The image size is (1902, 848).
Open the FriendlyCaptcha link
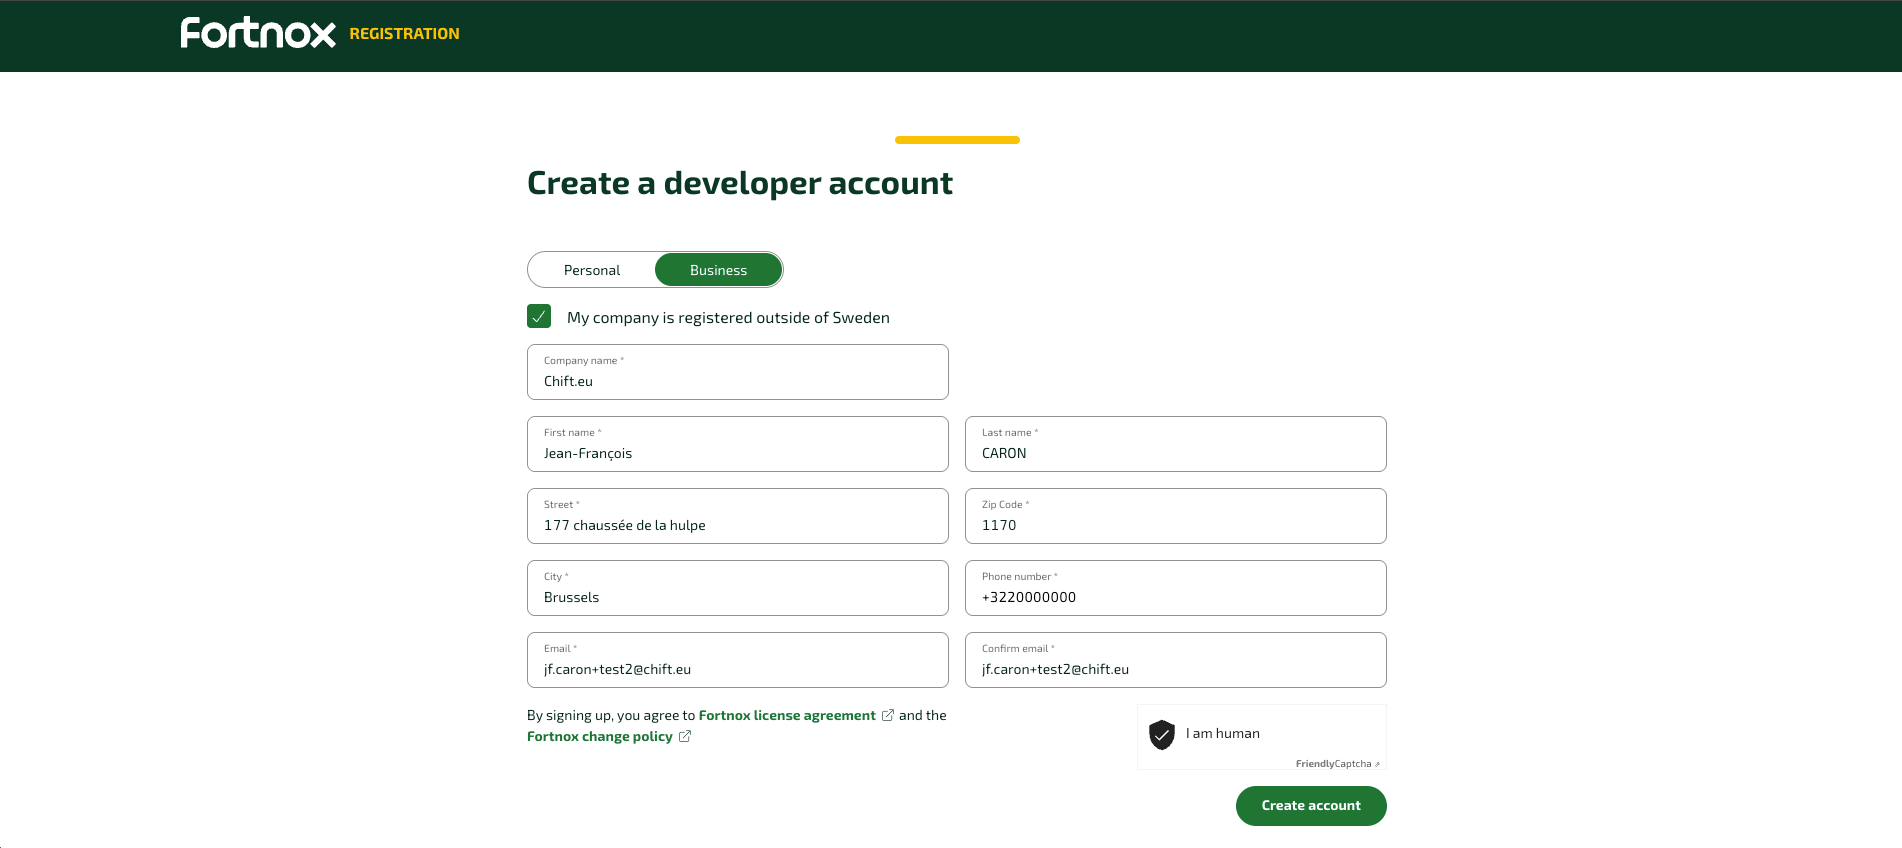(1337, 763)
